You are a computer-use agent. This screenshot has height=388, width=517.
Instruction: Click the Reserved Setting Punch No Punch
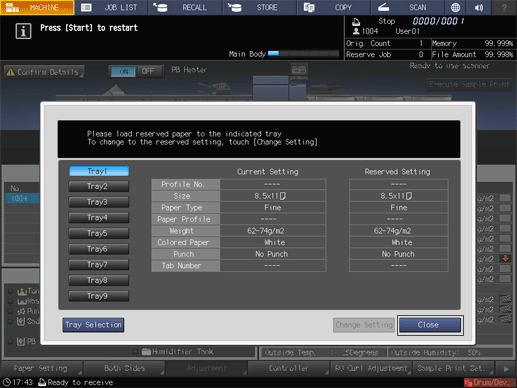pyautogui.click(x=399, y=254)
